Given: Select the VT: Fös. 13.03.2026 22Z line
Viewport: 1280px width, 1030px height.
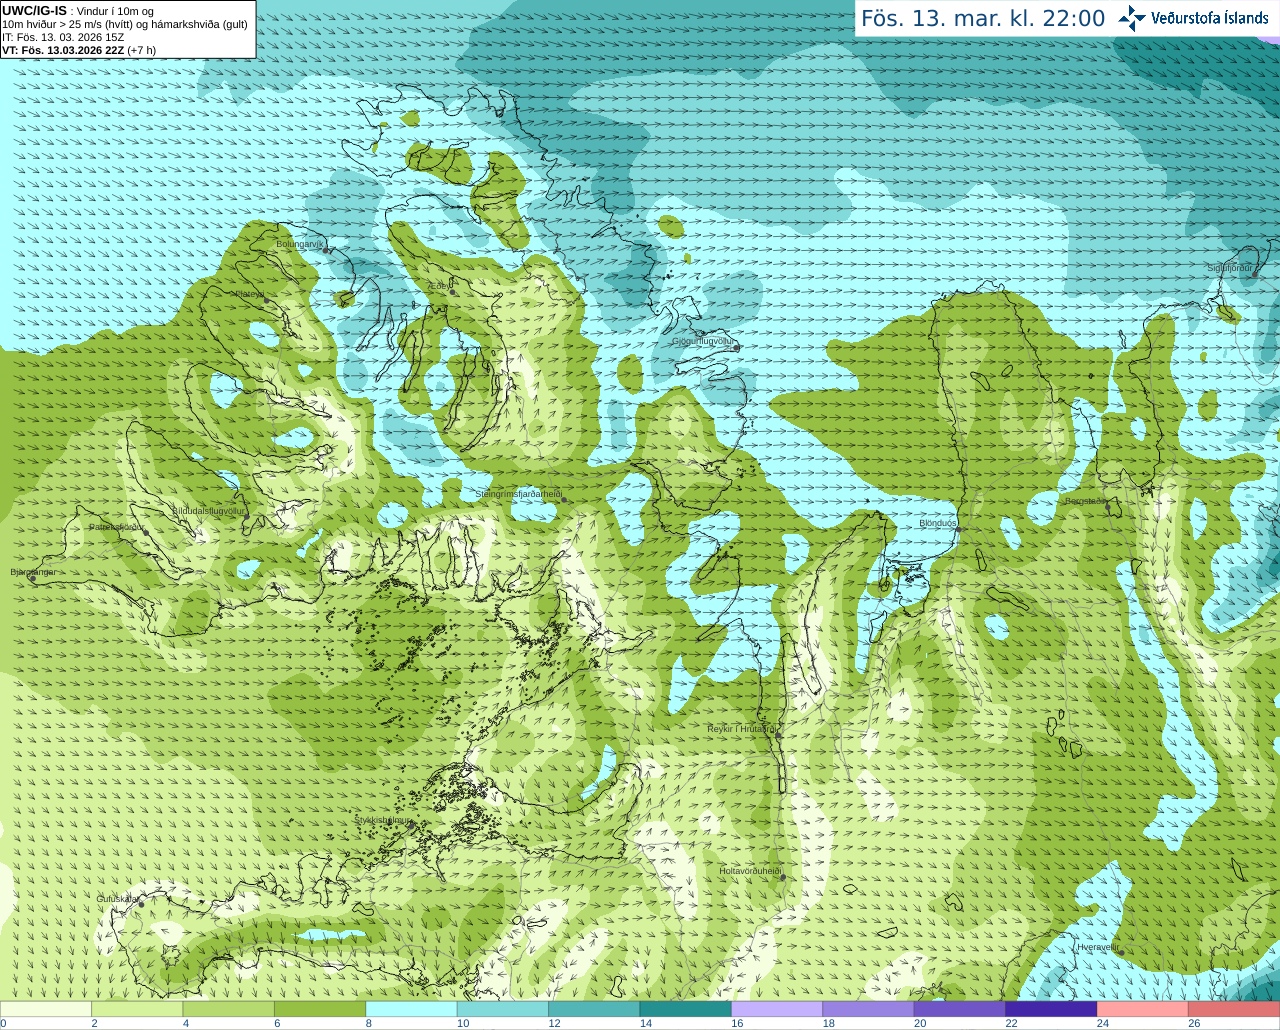Looking at the screenshot, I should click(x=79, y=50).
